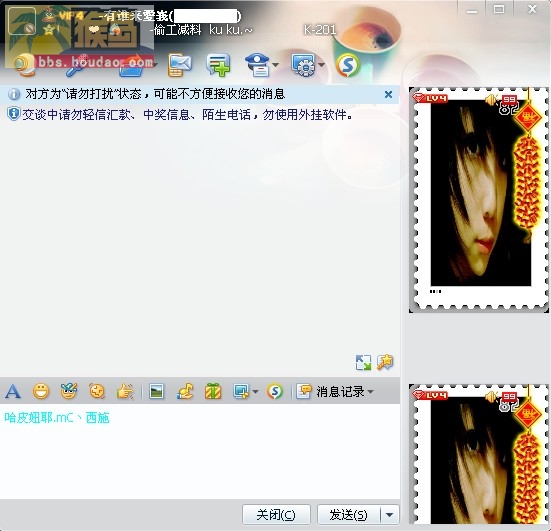Click the shield icon beside the safety warning
The height and width of the screenshot is (531, 551).
(14, 114)
